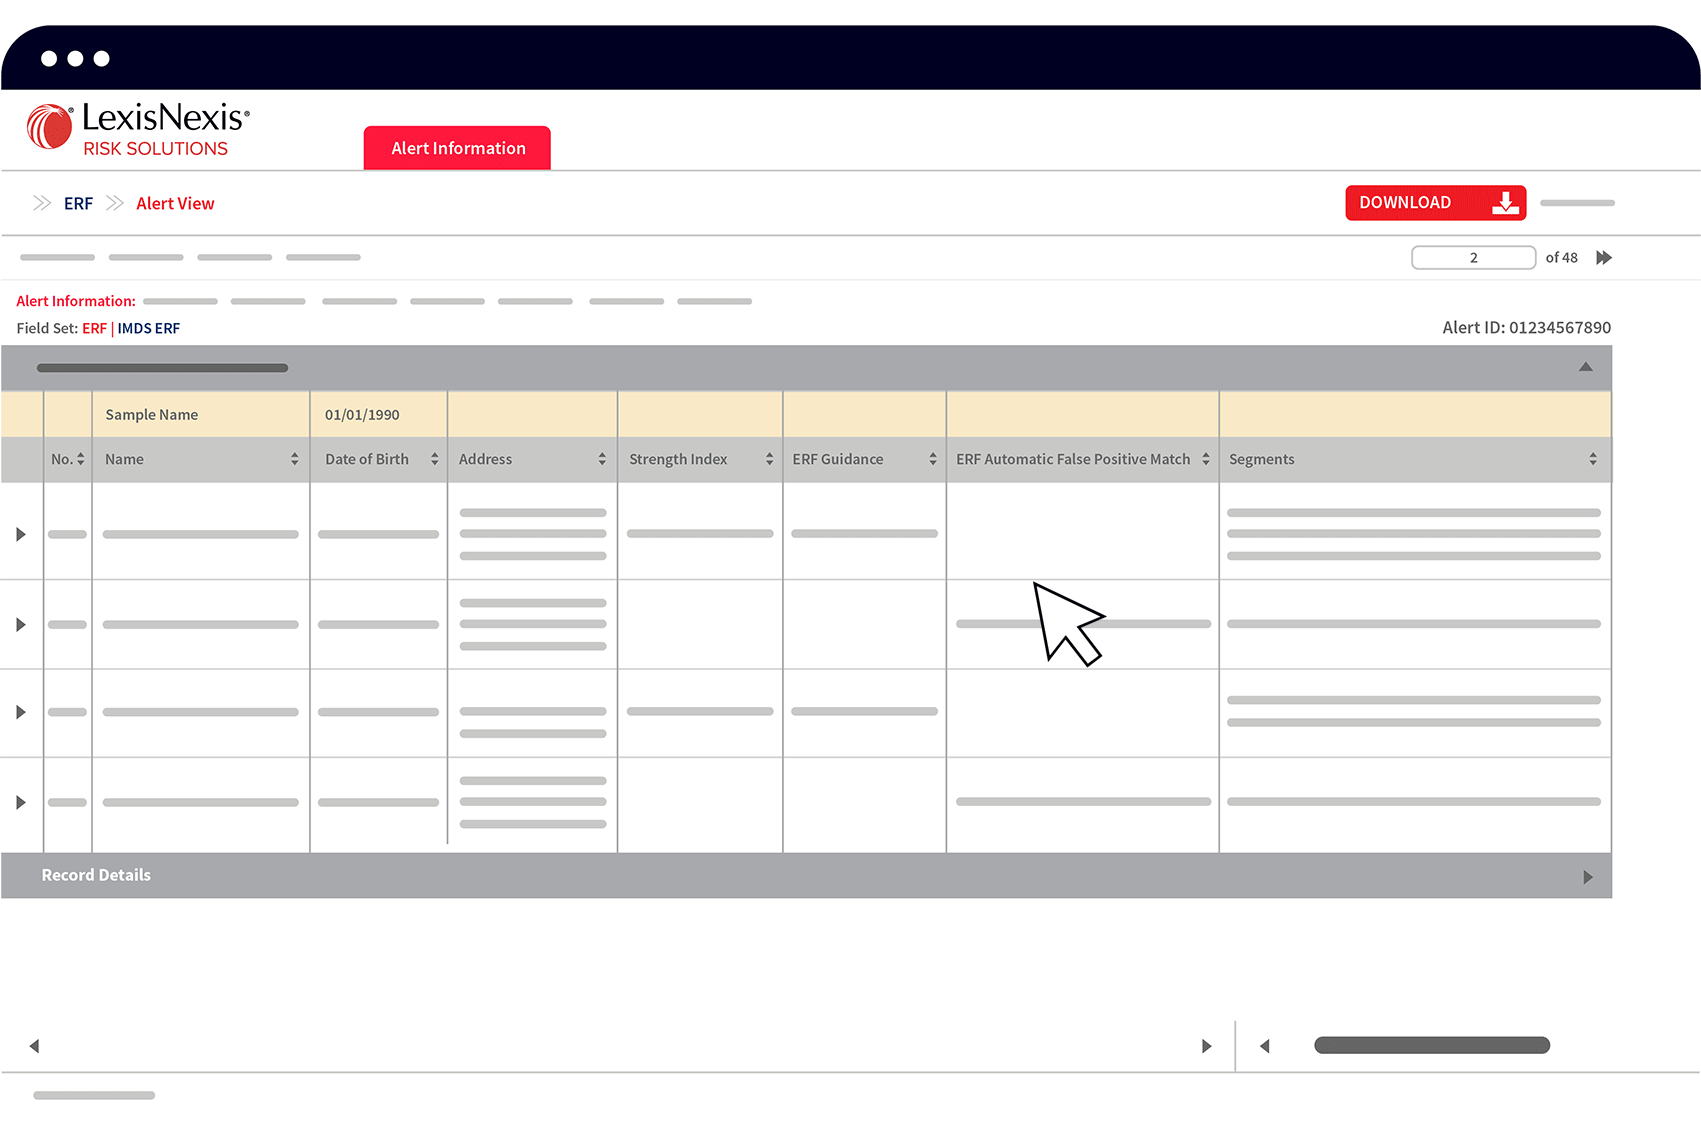Expand the second table row

pos(21,625)
